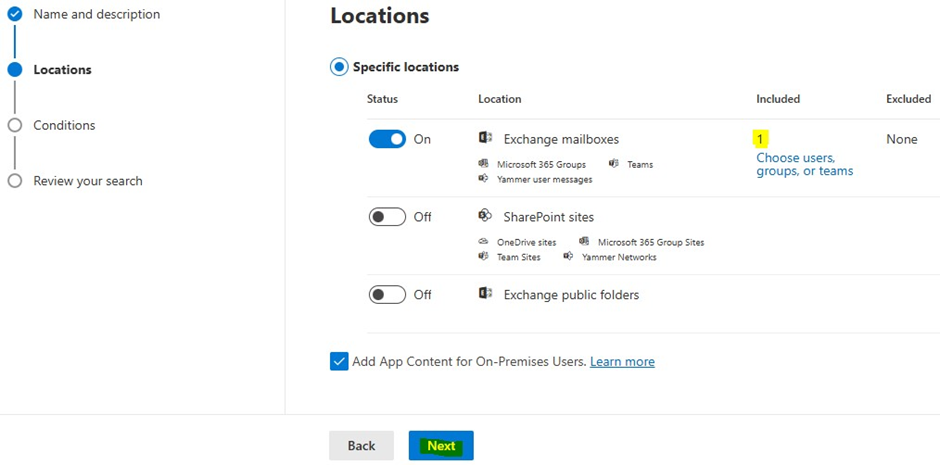
Task: Click the Exchange public folders icon
Action: (486, 294)
